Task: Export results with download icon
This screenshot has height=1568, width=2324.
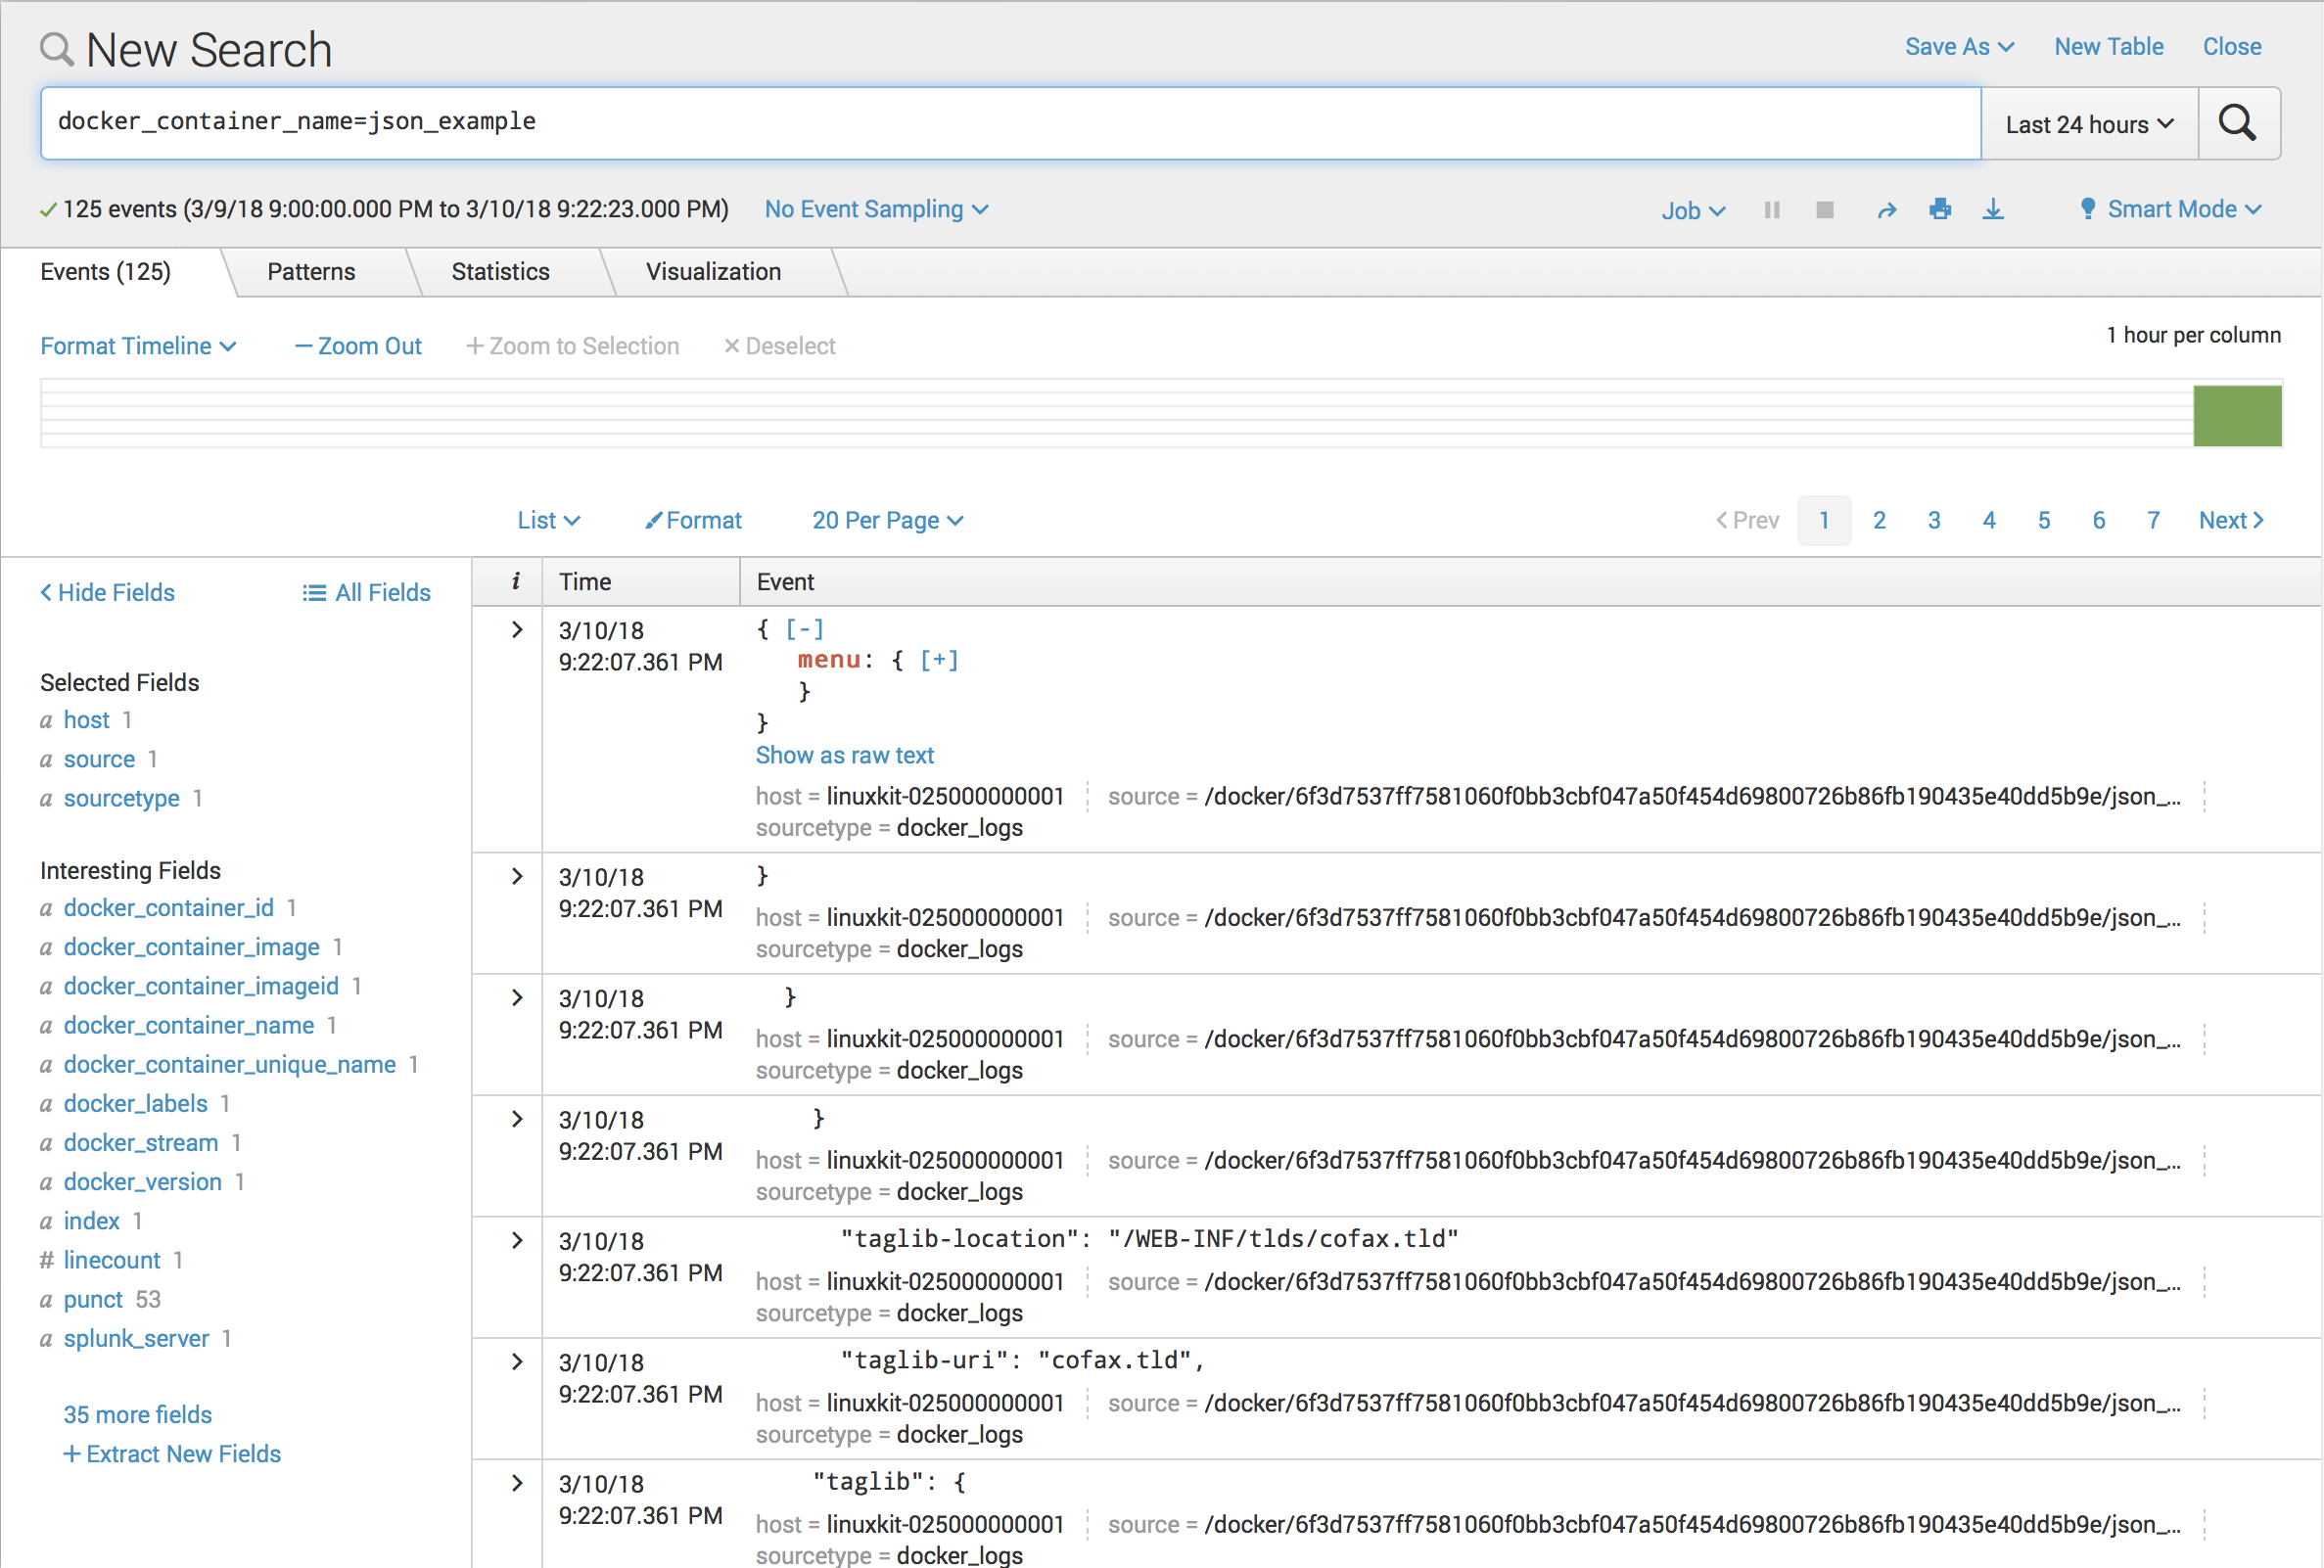Action: click(1993, 209)
